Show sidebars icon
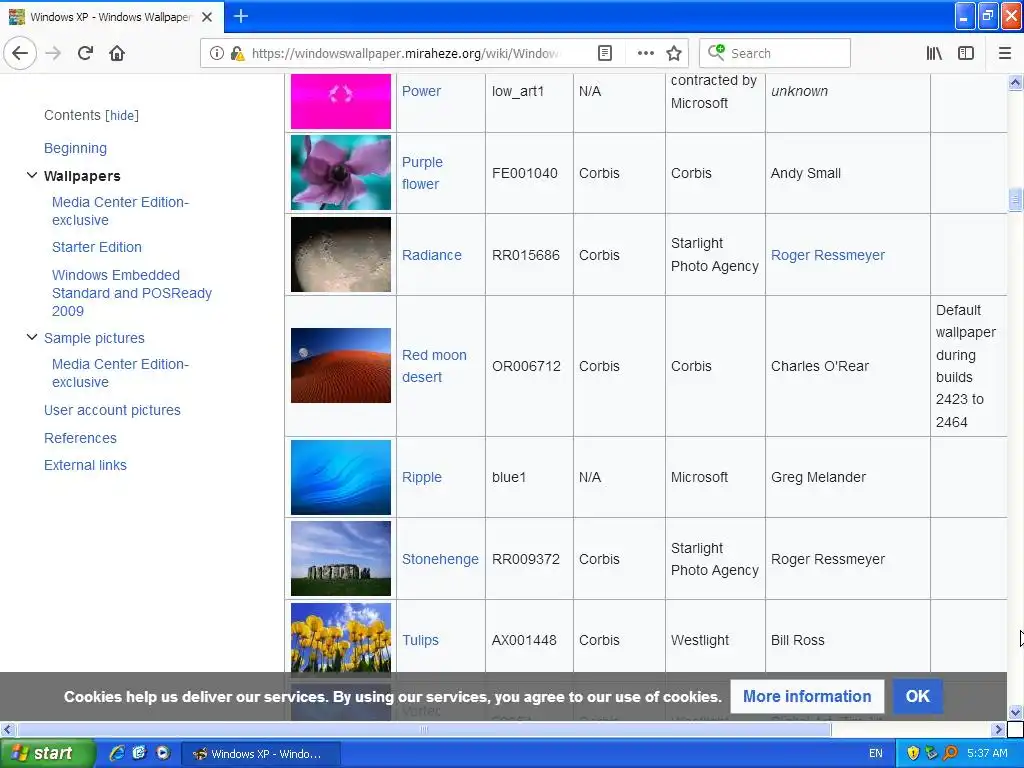The height and width of the screenshot is (768, 1024). click(966, 53)
